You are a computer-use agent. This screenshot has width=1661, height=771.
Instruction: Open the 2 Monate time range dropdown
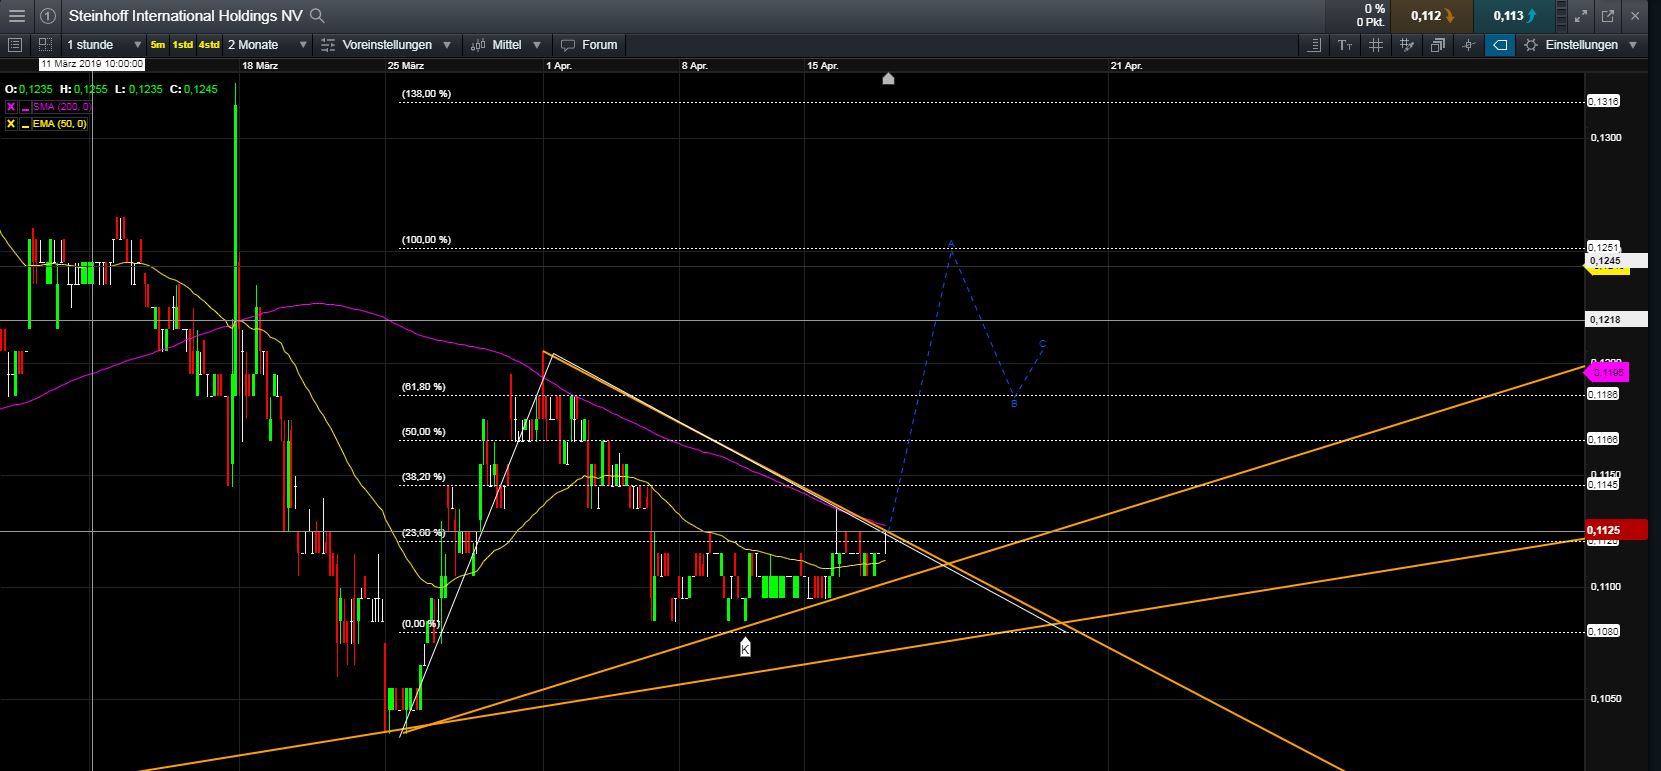click(267, 45)
